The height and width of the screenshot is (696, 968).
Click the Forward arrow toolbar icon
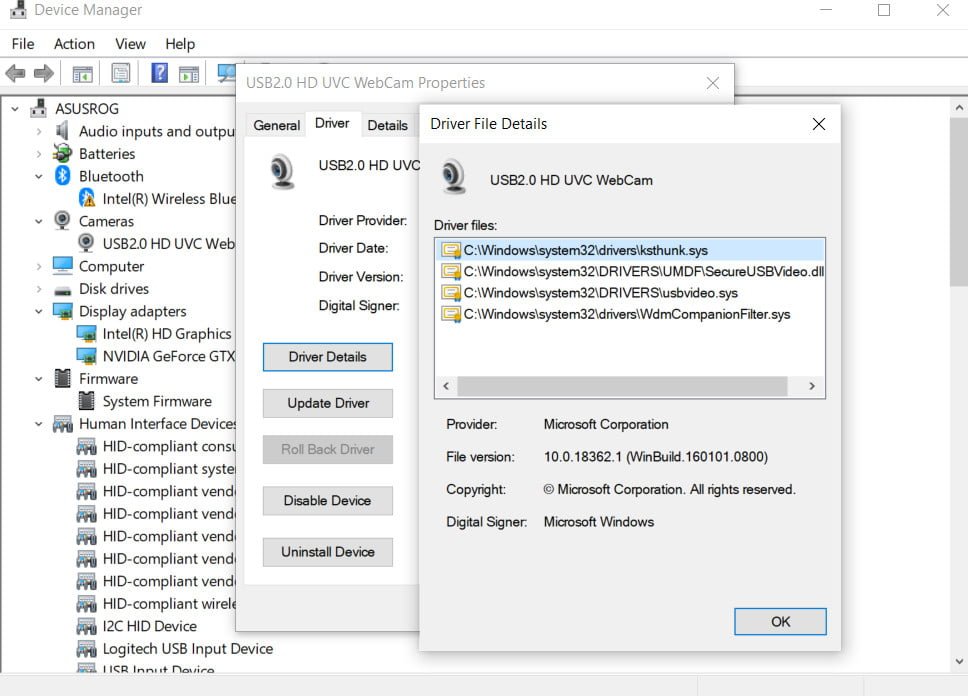click(x=43, y=73)
